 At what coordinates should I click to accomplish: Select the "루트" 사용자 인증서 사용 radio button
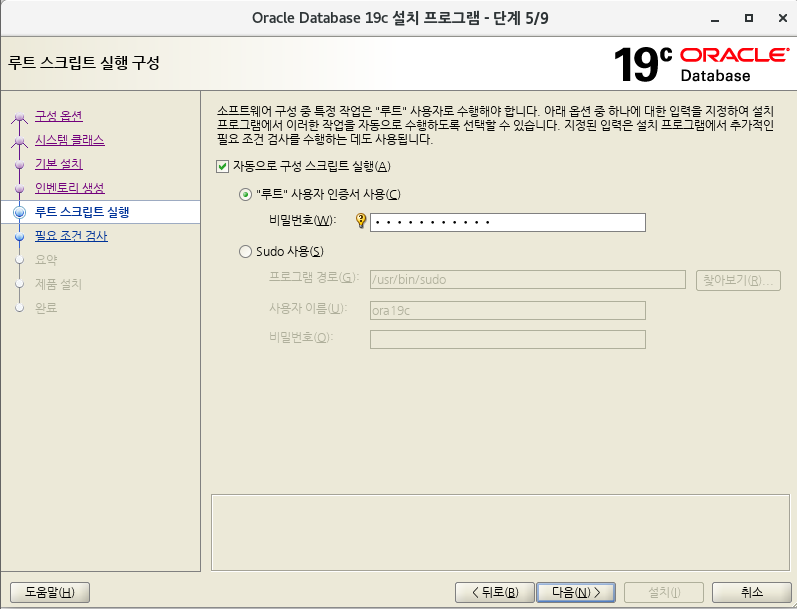[246, 195]
